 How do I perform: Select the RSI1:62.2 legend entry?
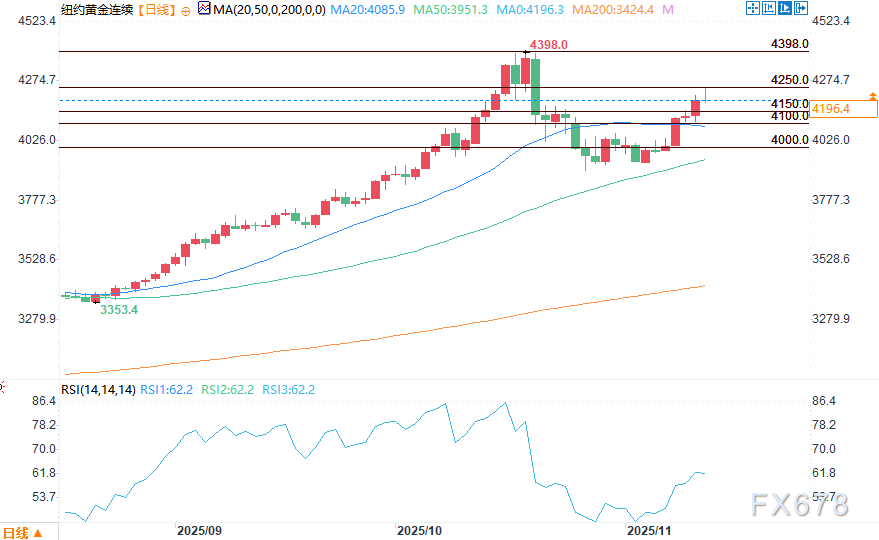click(x=168, y=390)
